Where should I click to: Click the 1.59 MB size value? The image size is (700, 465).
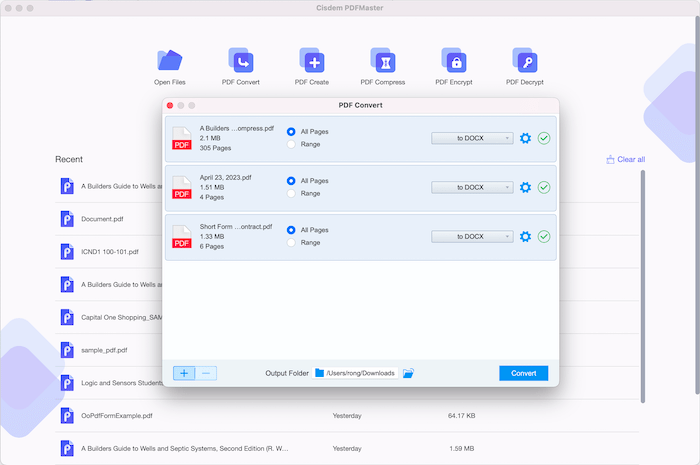tap(462, 448)
